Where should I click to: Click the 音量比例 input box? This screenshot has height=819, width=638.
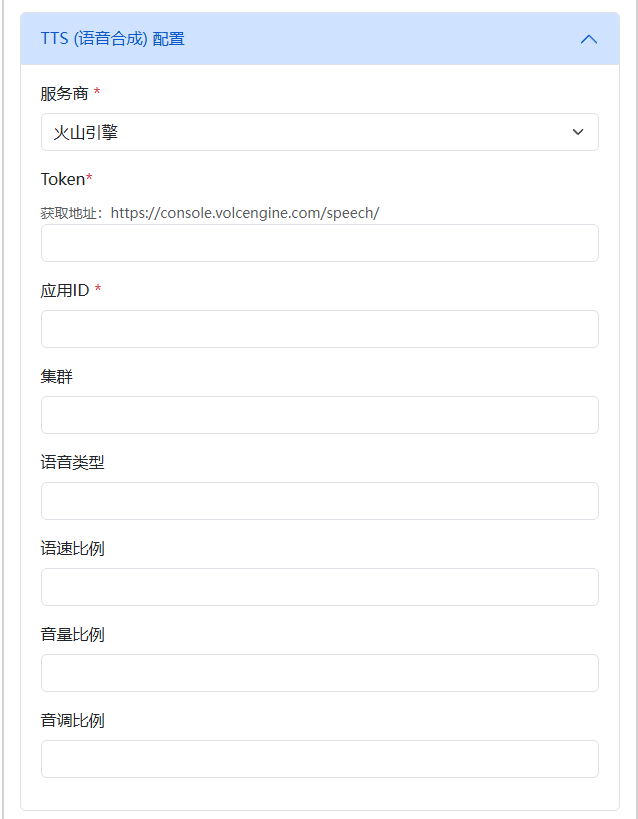coord(319,673)
